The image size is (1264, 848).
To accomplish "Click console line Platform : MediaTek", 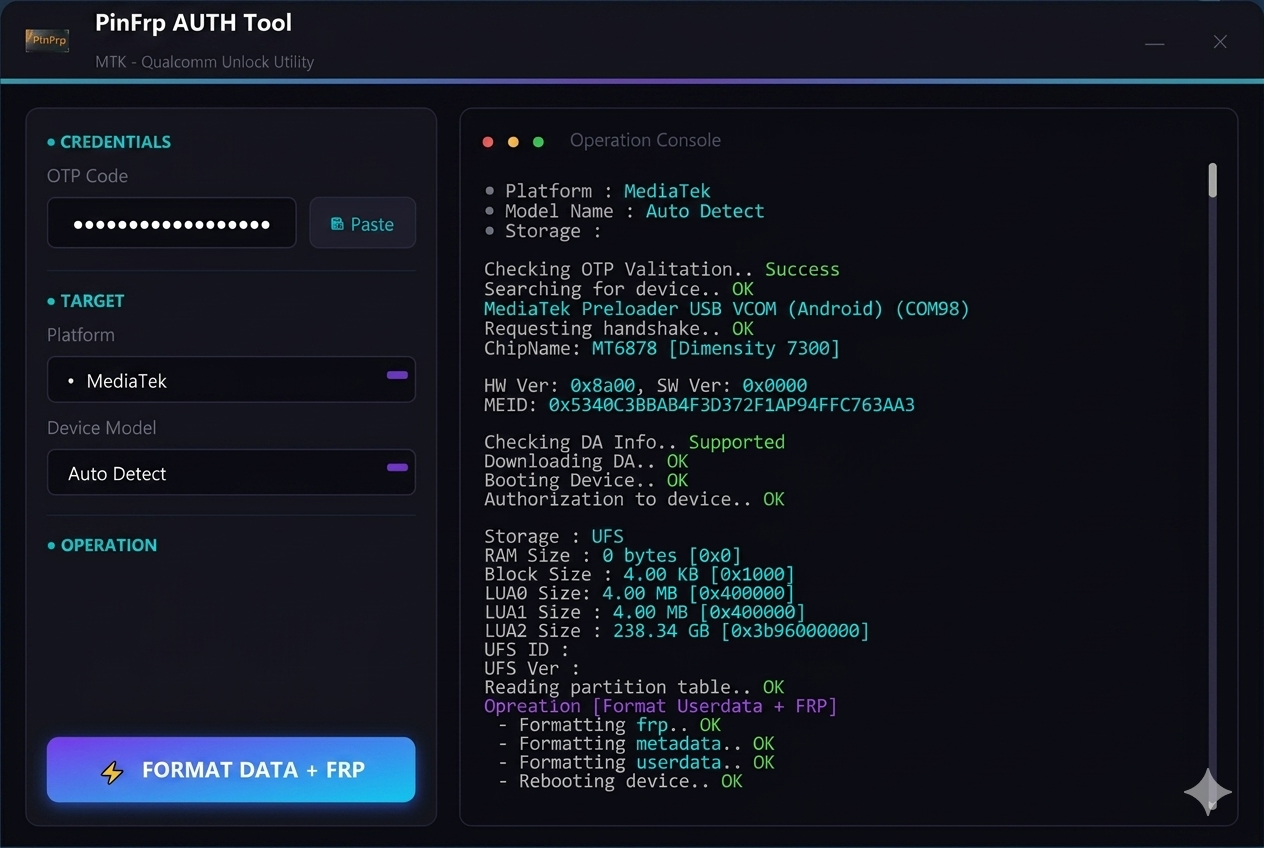I will pos(597,191).
